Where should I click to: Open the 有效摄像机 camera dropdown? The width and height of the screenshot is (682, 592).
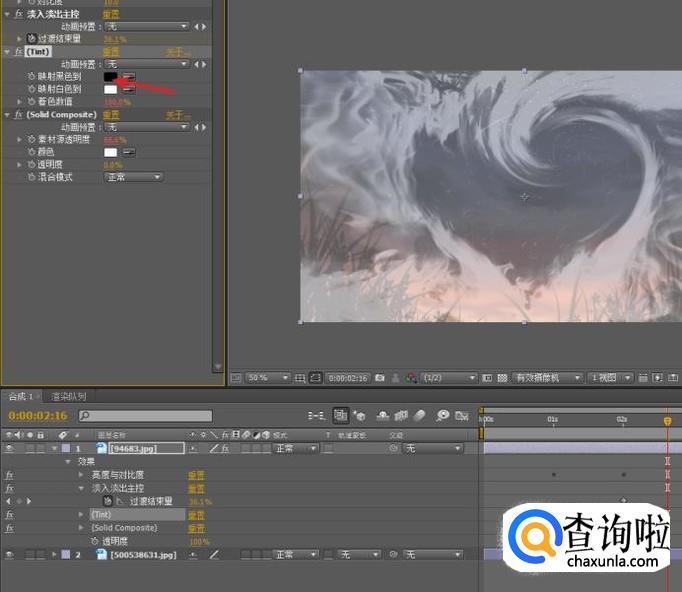[x=547, y=378]
